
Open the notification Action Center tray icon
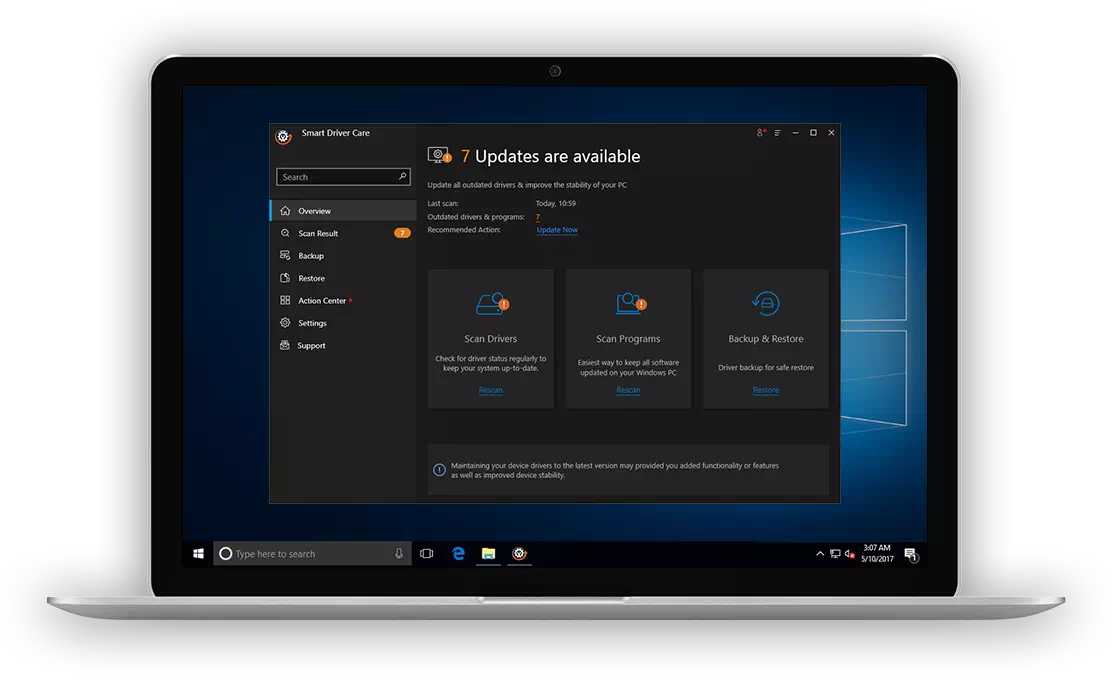[911, 554]
